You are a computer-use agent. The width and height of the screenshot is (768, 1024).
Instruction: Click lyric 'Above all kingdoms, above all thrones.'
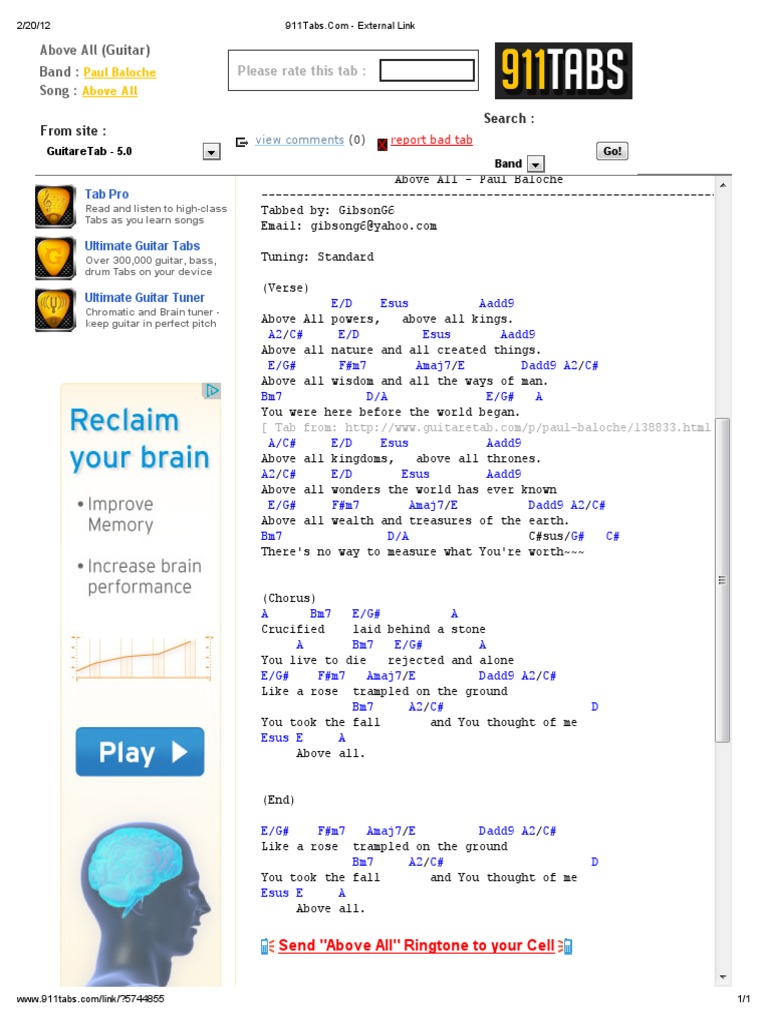(x=401, y=459)
